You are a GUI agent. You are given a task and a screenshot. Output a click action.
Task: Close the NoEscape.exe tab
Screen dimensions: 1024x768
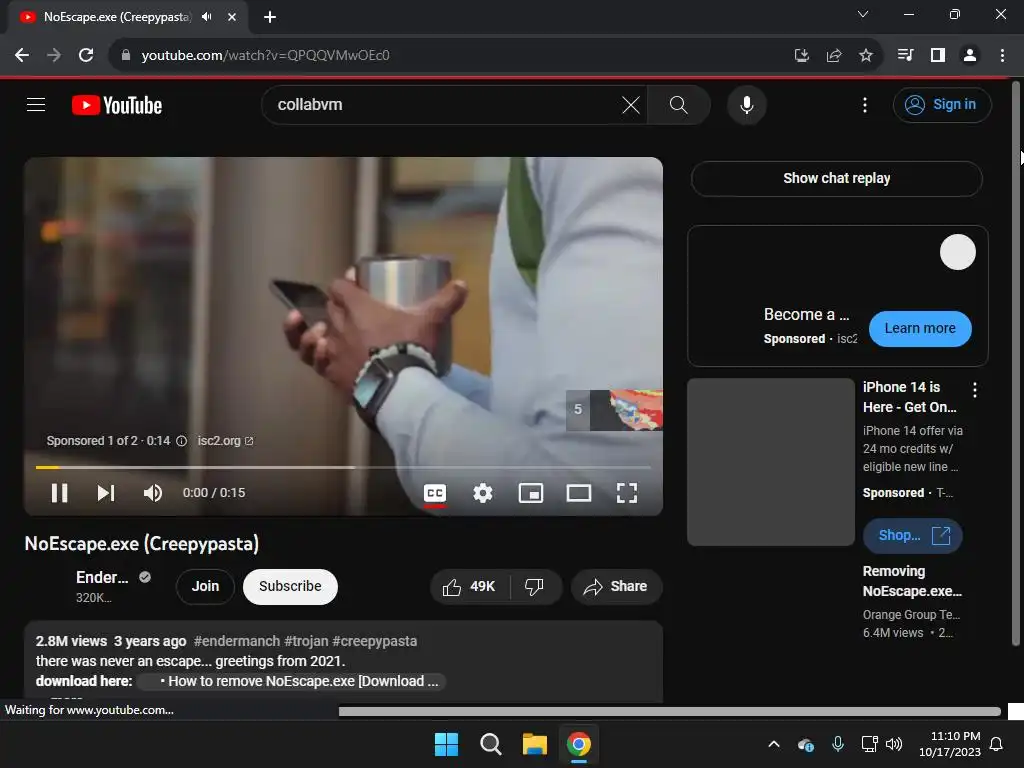pos(232,17)
